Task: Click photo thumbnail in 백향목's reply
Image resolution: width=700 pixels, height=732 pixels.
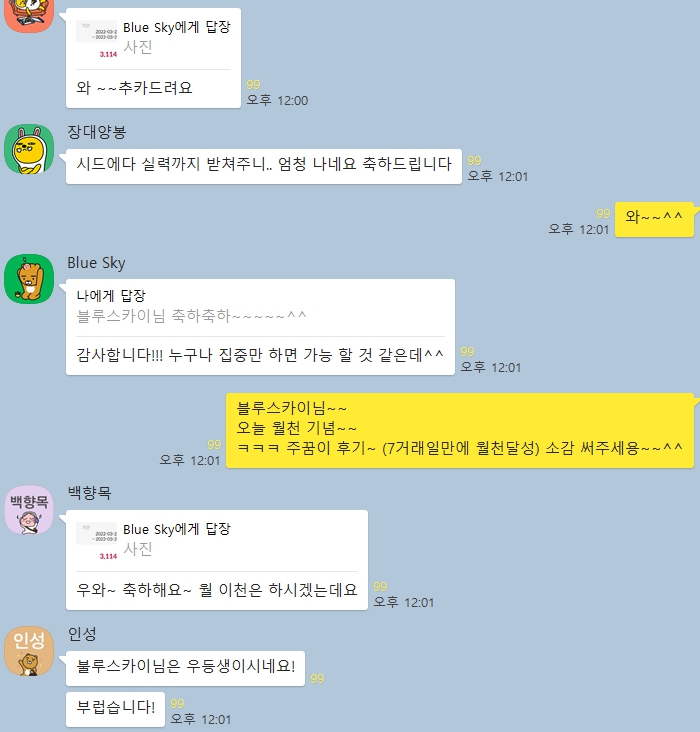Action: pos(97,541)
